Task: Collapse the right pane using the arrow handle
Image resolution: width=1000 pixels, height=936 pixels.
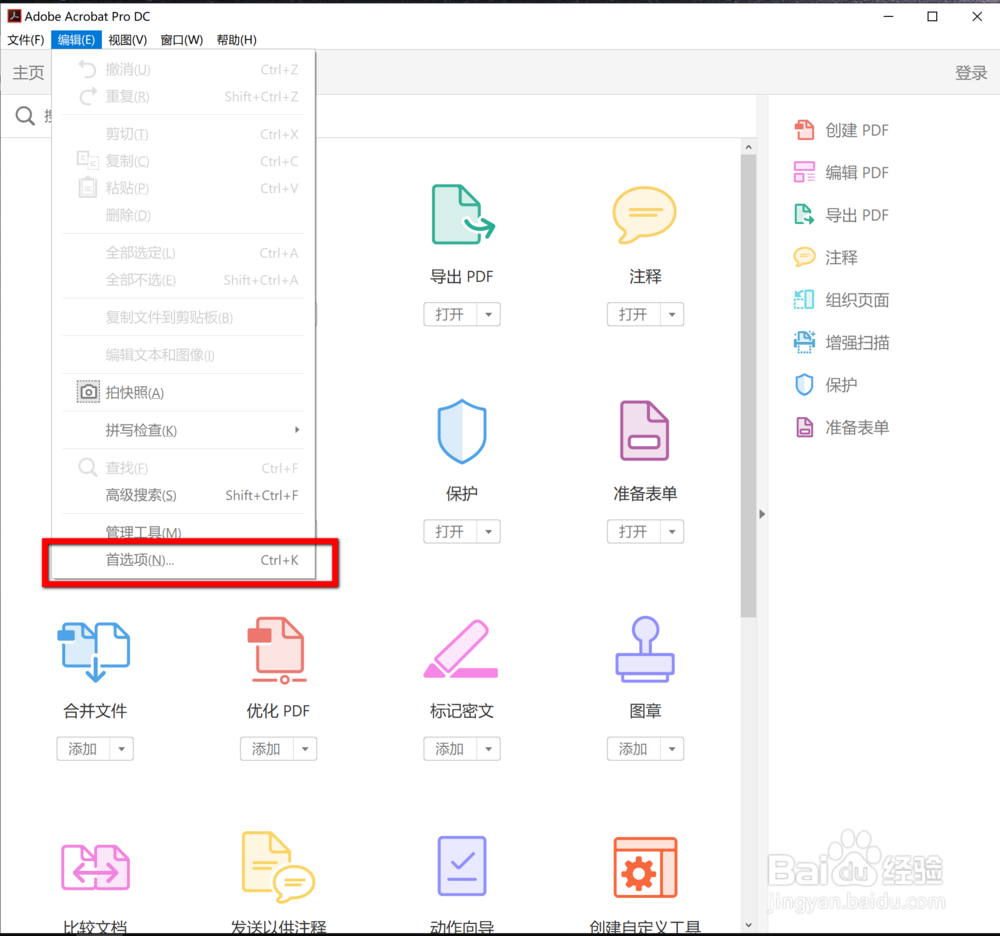Action: (x=761, y=514)
